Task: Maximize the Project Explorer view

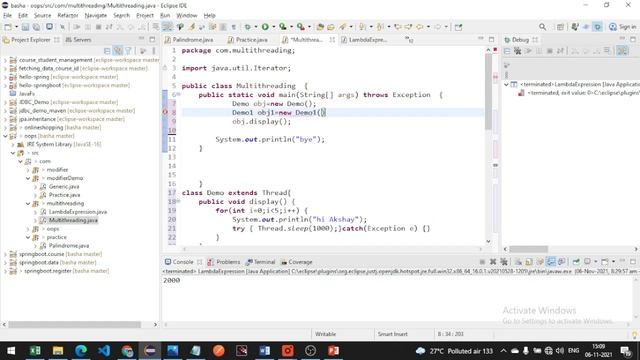Action: pos(152,39)
